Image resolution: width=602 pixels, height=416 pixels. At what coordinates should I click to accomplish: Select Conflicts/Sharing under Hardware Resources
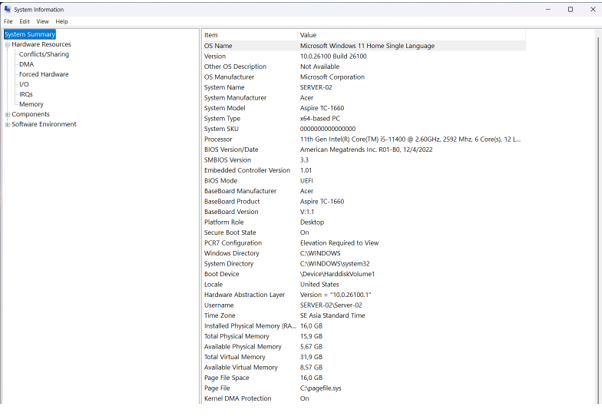pos(44,54)
